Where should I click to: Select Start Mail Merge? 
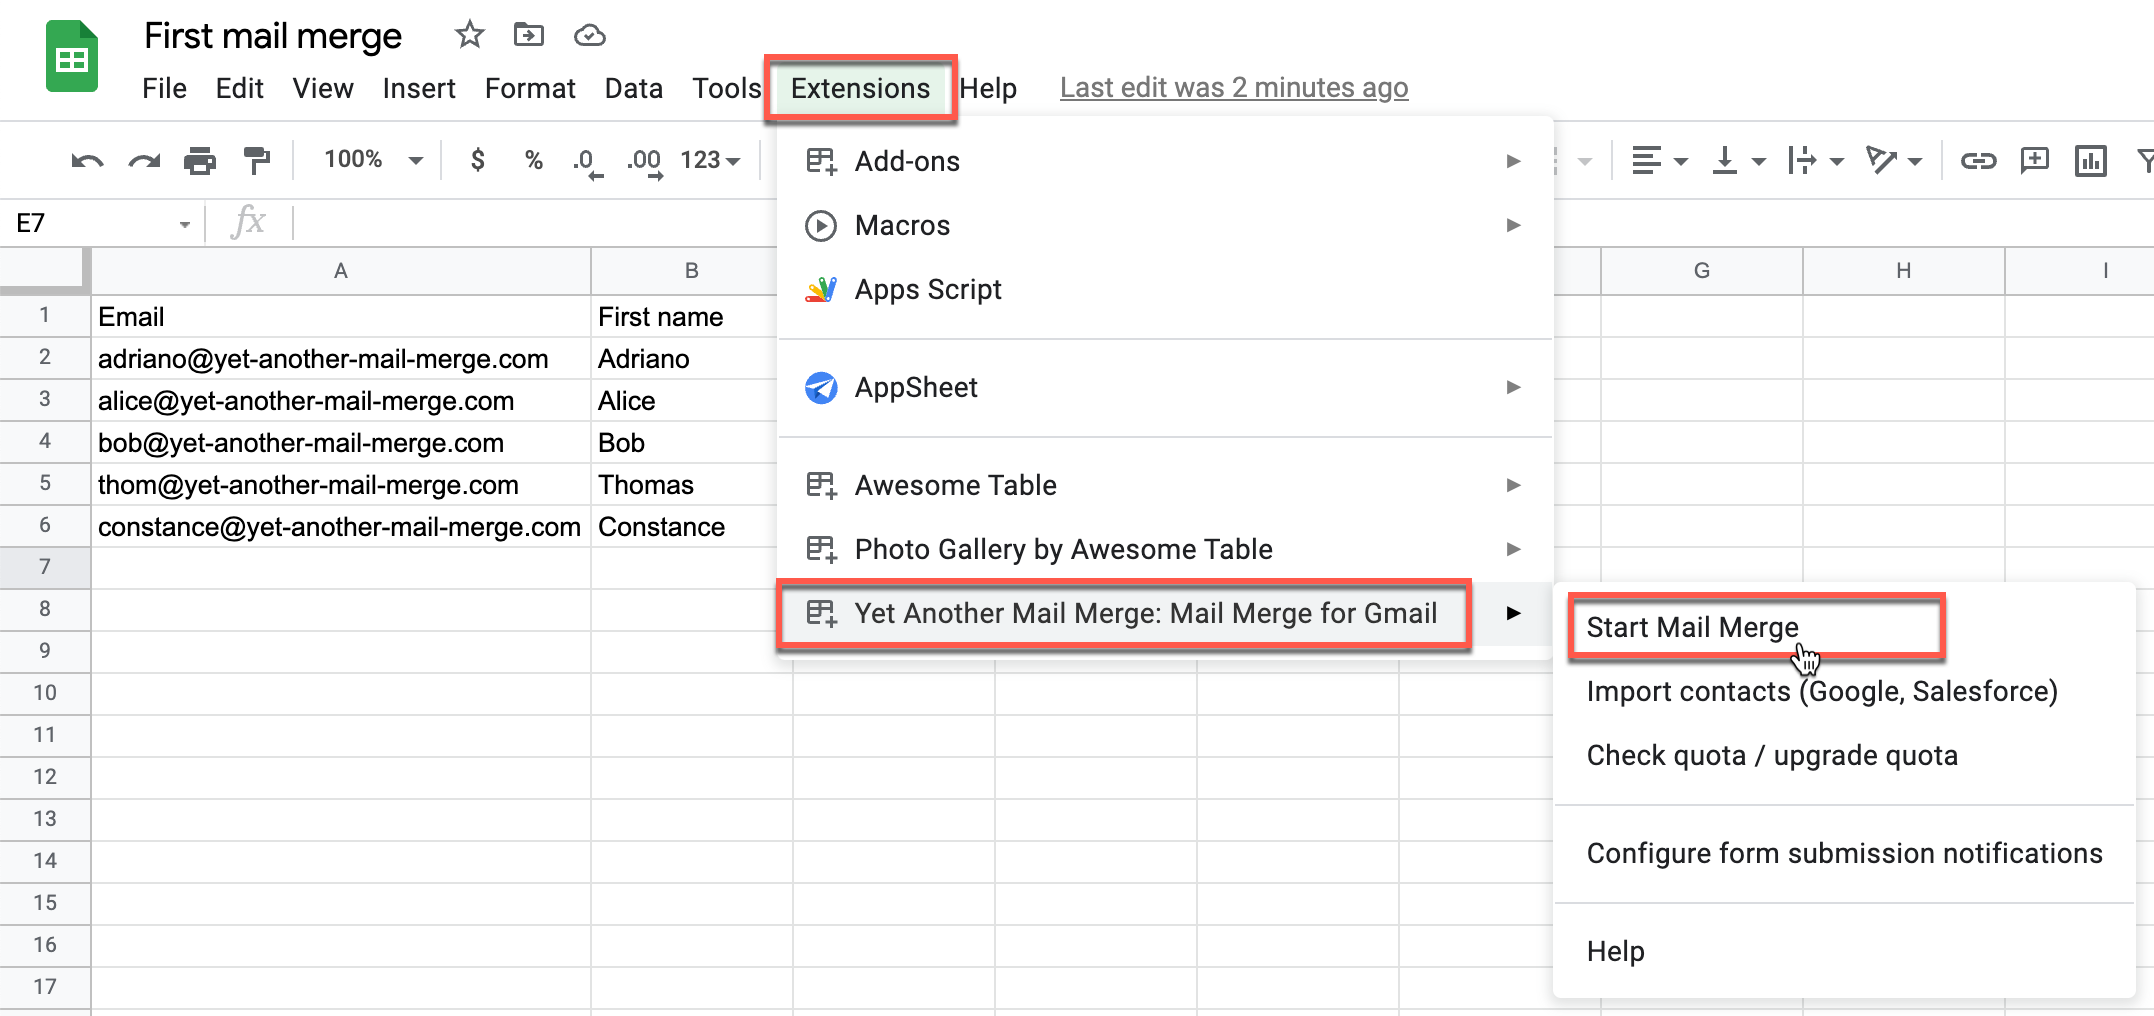click(x=1692, y=627)
